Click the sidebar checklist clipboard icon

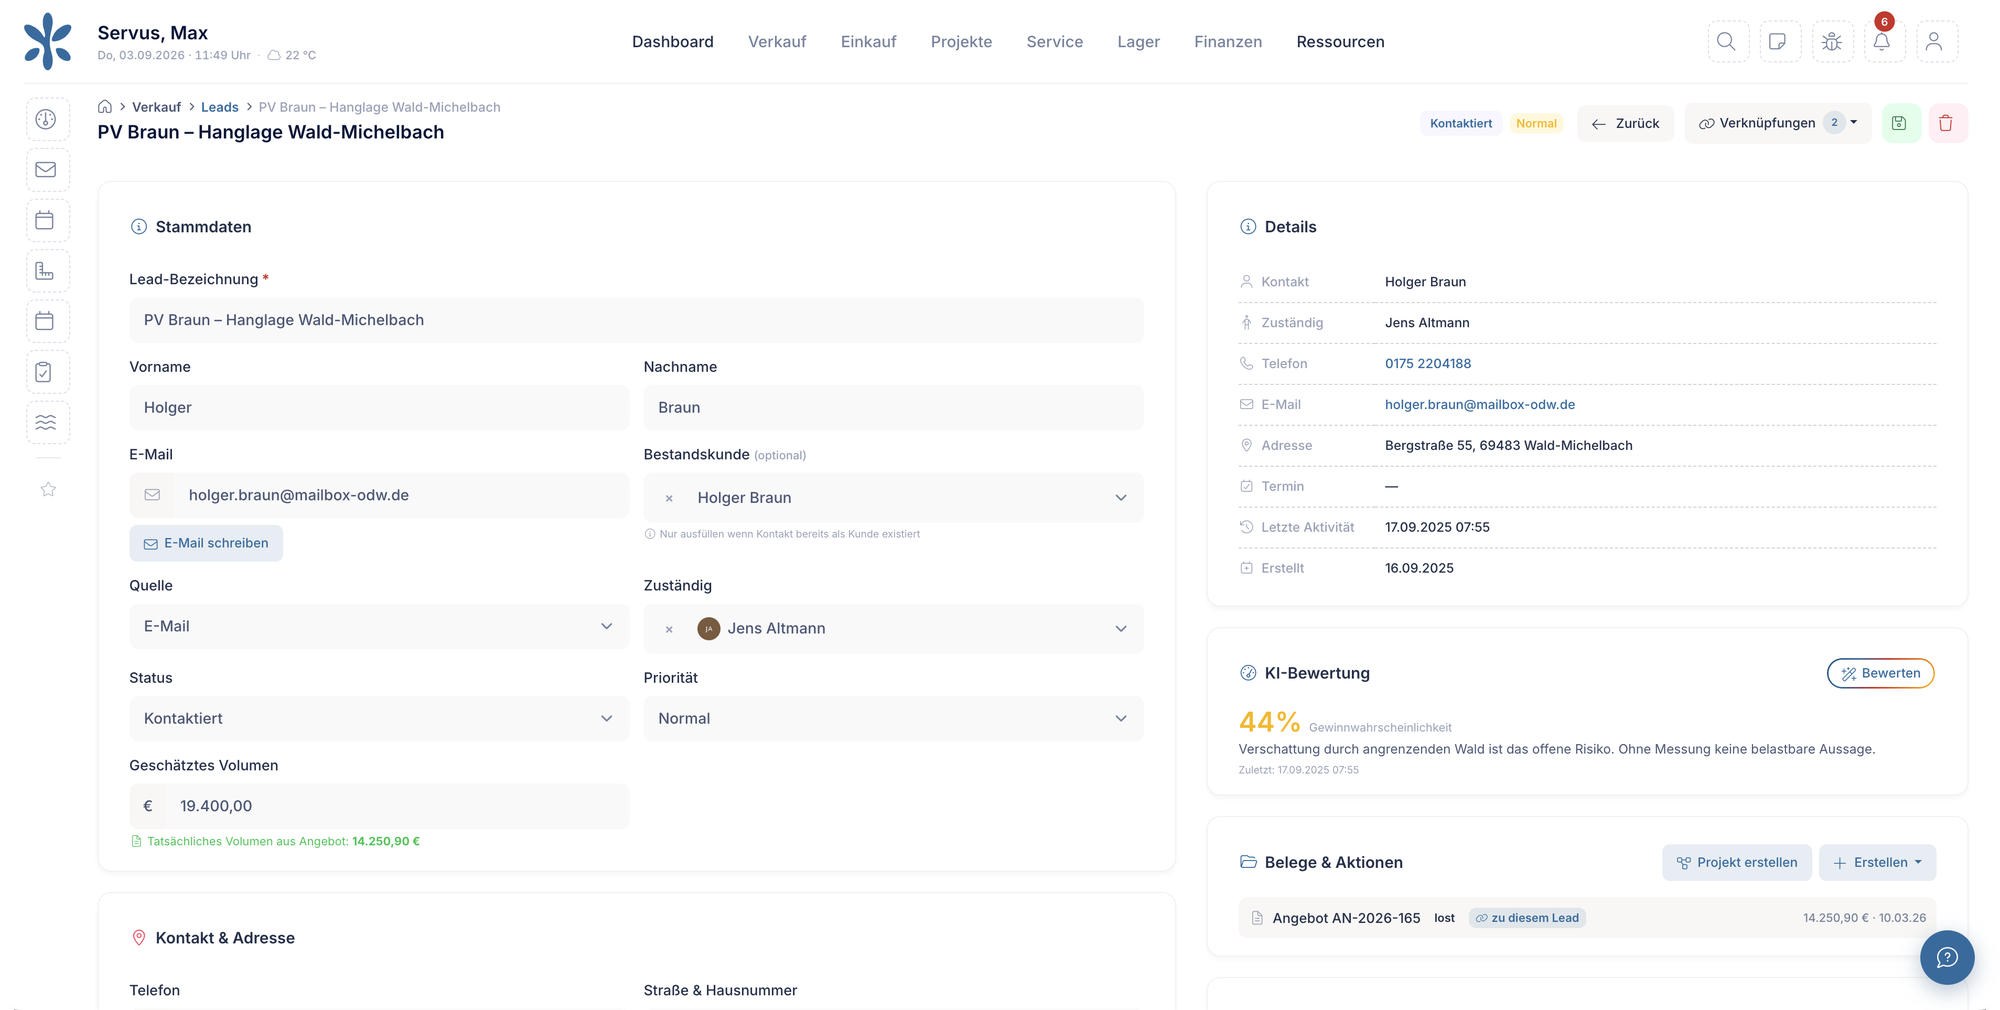pos(47,372)
